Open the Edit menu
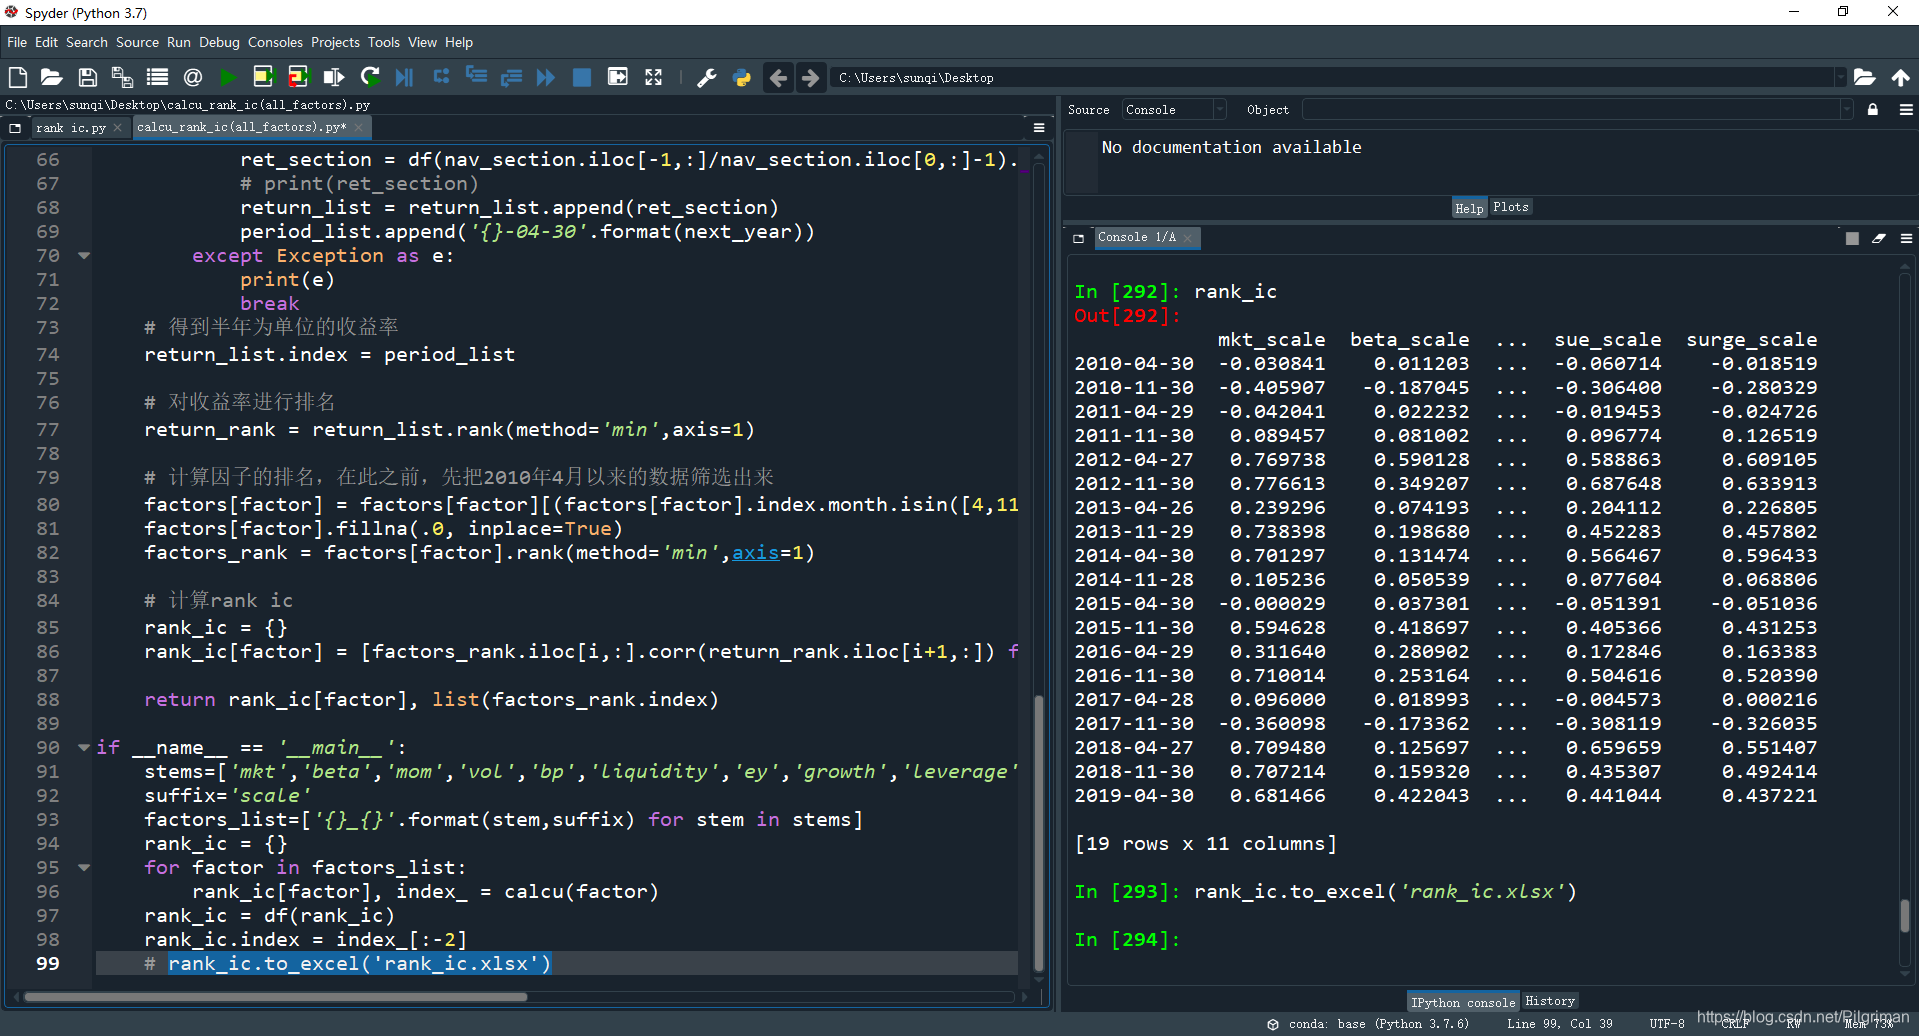 pos(46,42)
